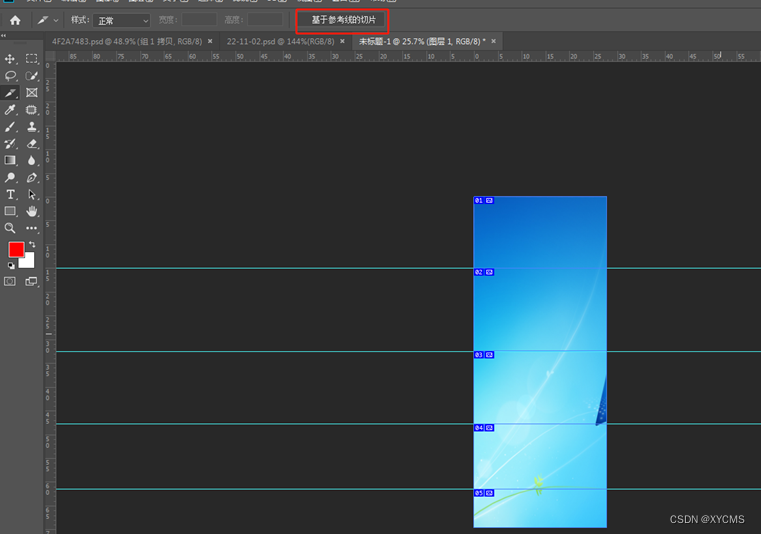The width and height of the screenshot is (761, 534).
Task: Select the Dodge tool
Action: pos(10,177)
